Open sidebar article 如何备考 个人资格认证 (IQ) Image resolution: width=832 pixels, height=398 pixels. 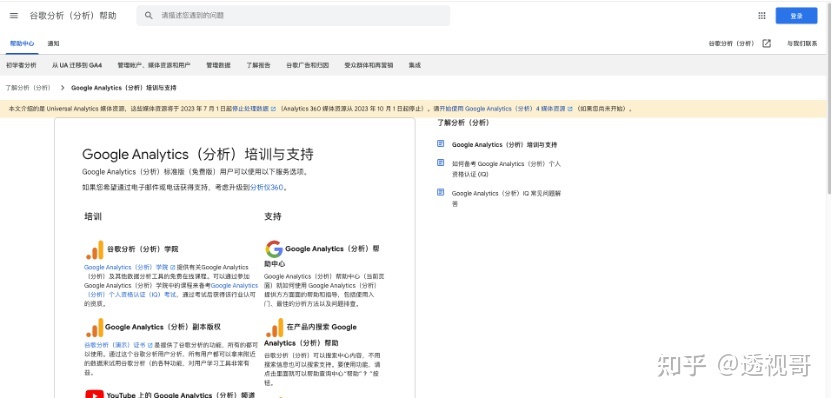506,169
